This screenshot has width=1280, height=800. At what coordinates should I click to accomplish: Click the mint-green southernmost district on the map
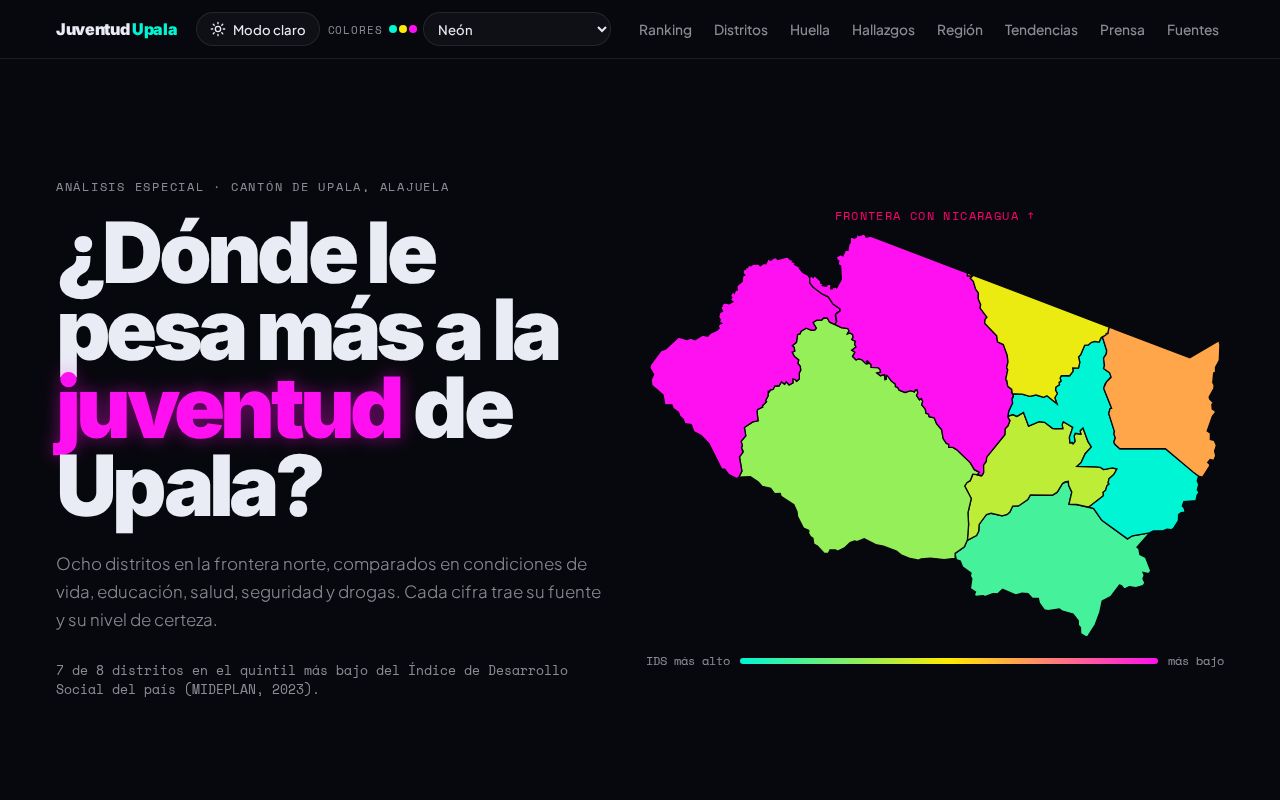click(1055, 560)
